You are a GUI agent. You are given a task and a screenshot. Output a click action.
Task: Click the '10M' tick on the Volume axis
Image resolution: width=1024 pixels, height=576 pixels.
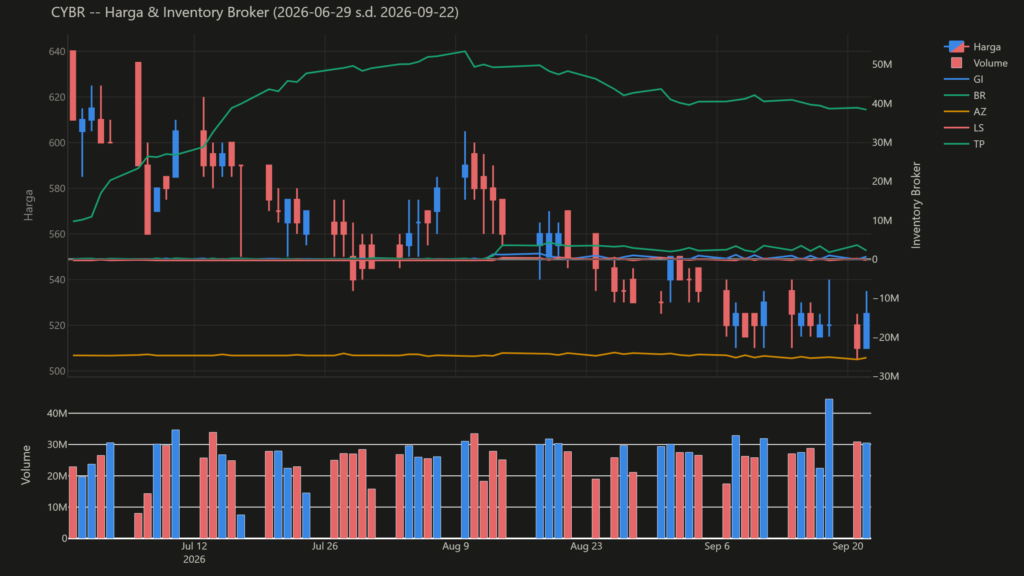pos(57,507)
